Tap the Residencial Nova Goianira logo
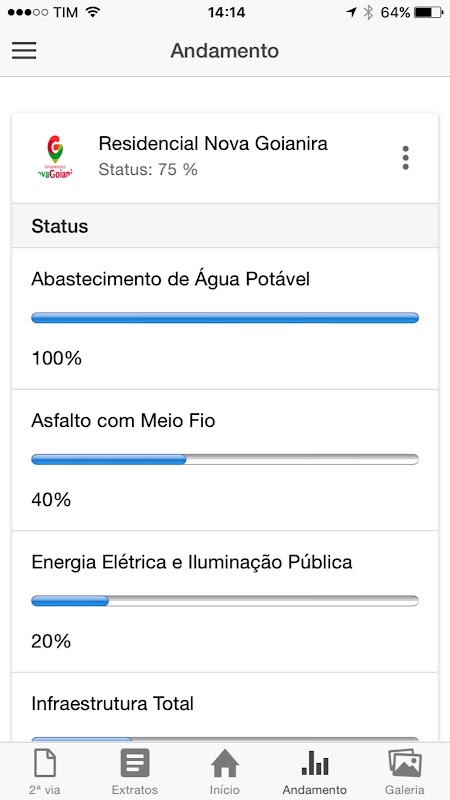The image size is (450, 800). (x=55, y=157)
